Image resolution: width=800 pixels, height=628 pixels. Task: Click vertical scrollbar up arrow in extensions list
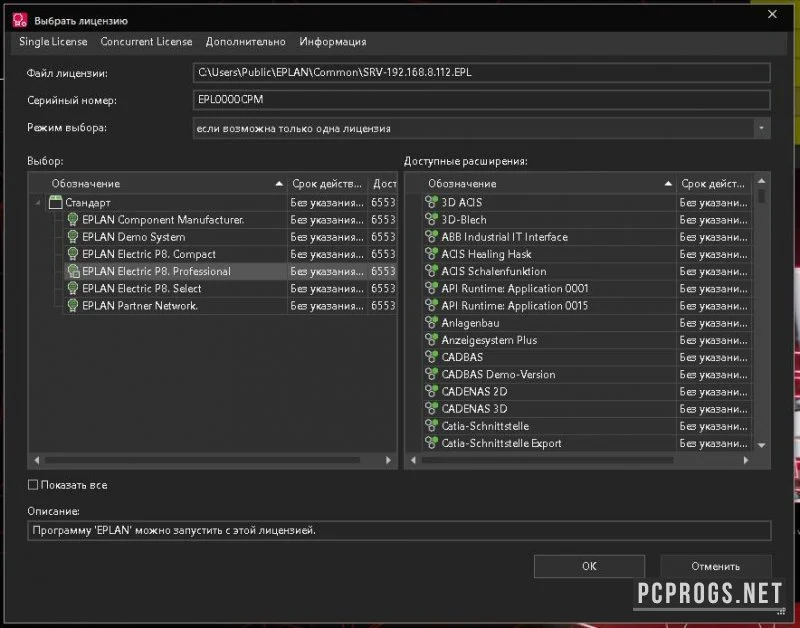(762, 181)
